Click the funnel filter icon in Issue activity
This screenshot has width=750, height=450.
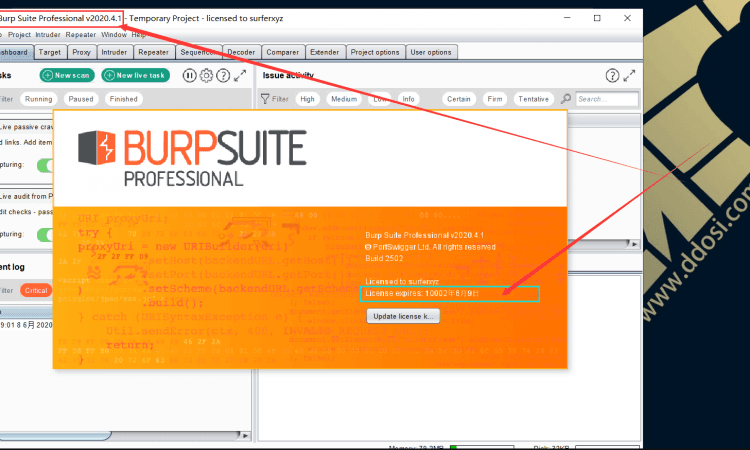pos(265,99)
